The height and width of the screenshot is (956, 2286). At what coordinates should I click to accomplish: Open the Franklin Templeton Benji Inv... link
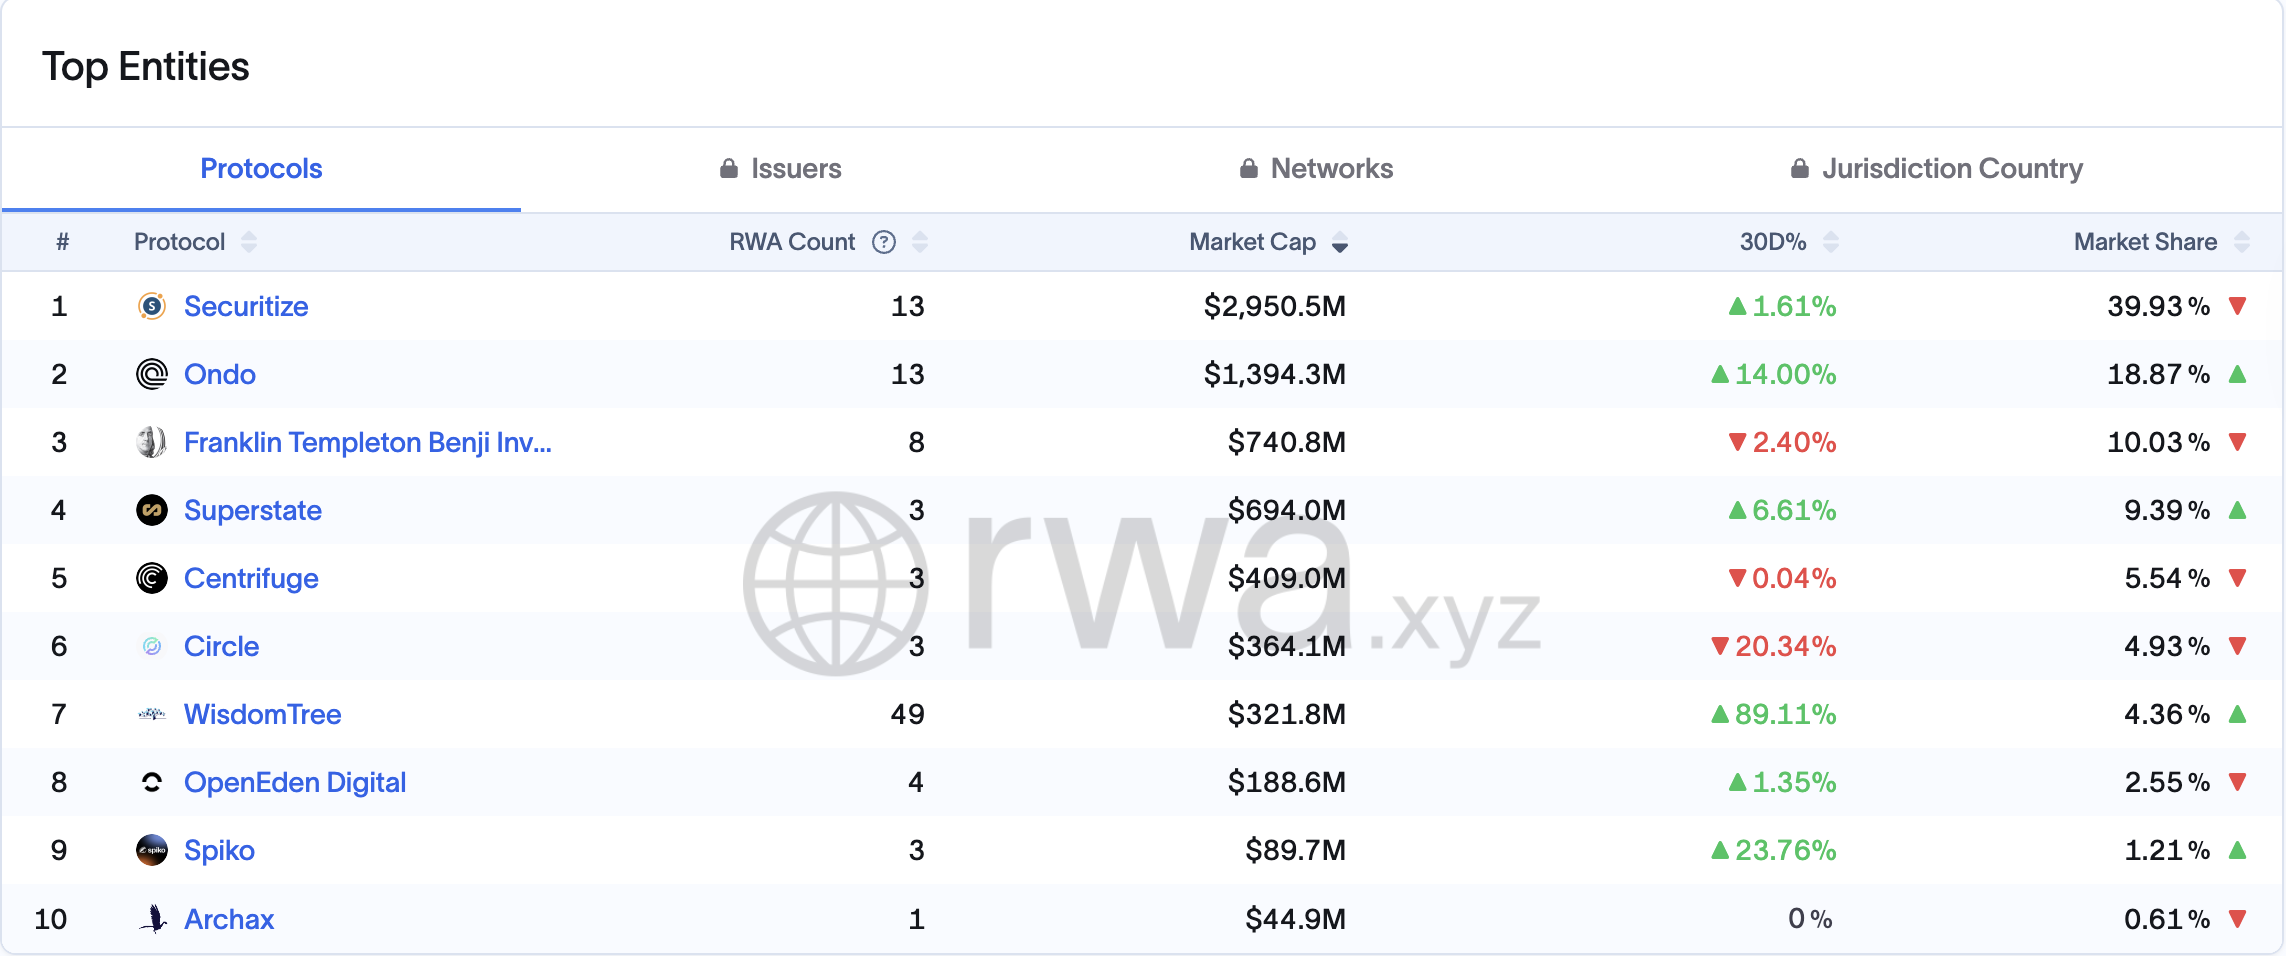point(366,442)
